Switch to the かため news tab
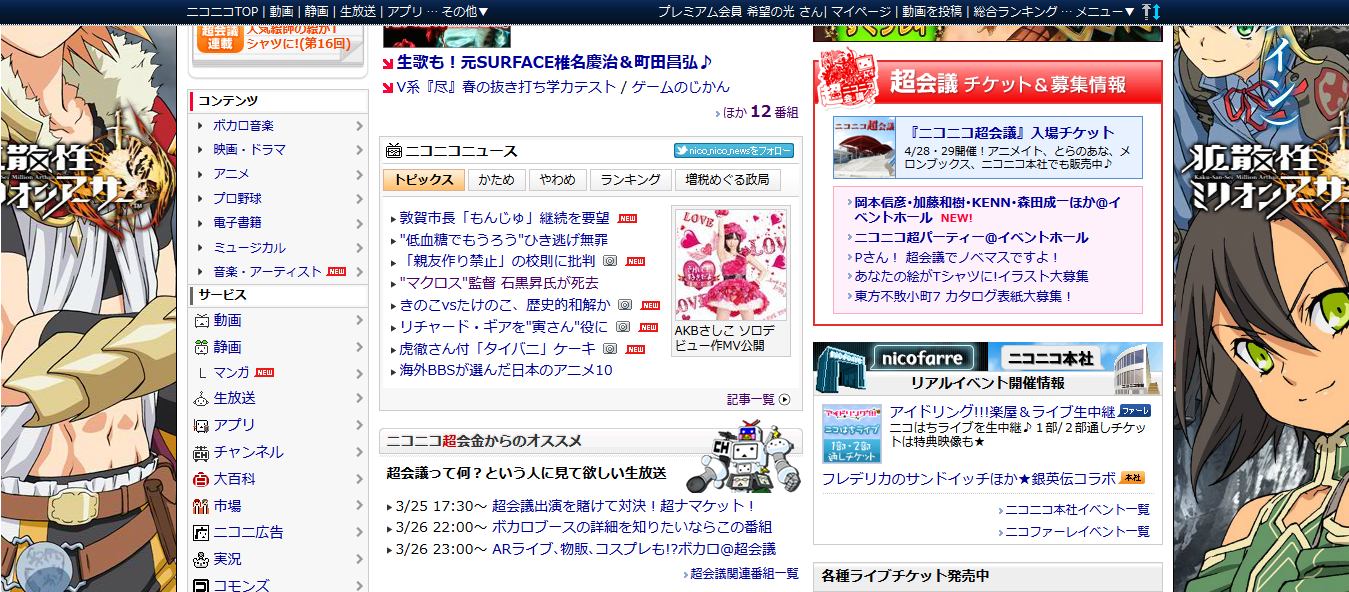 [x=496, y=180]
